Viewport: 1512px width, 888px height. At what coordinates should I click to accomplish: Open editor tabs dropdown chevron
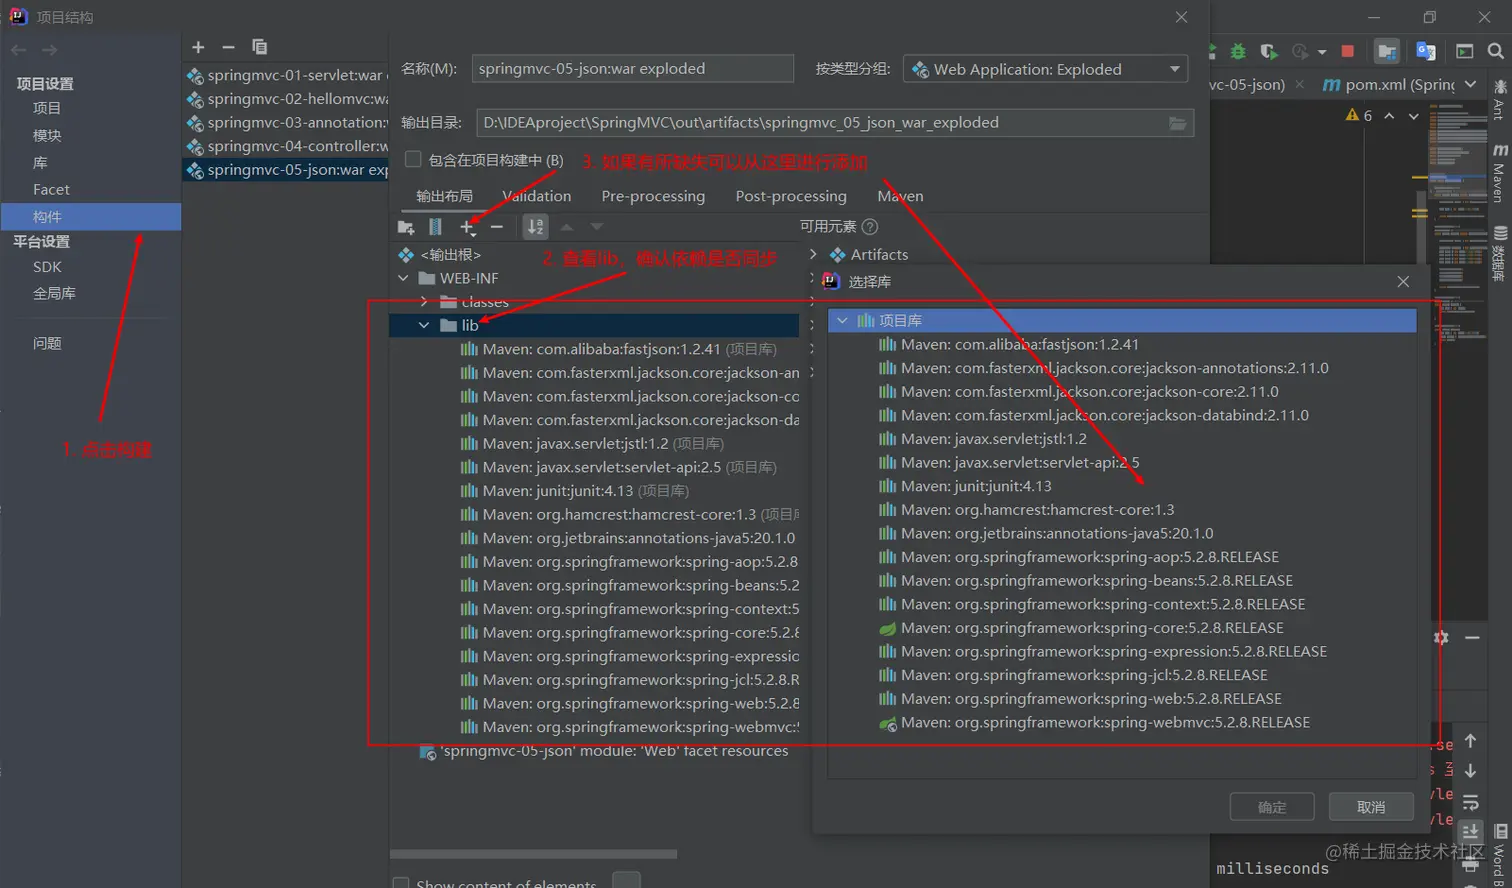pyautogui.click(x=1470, y=85)
